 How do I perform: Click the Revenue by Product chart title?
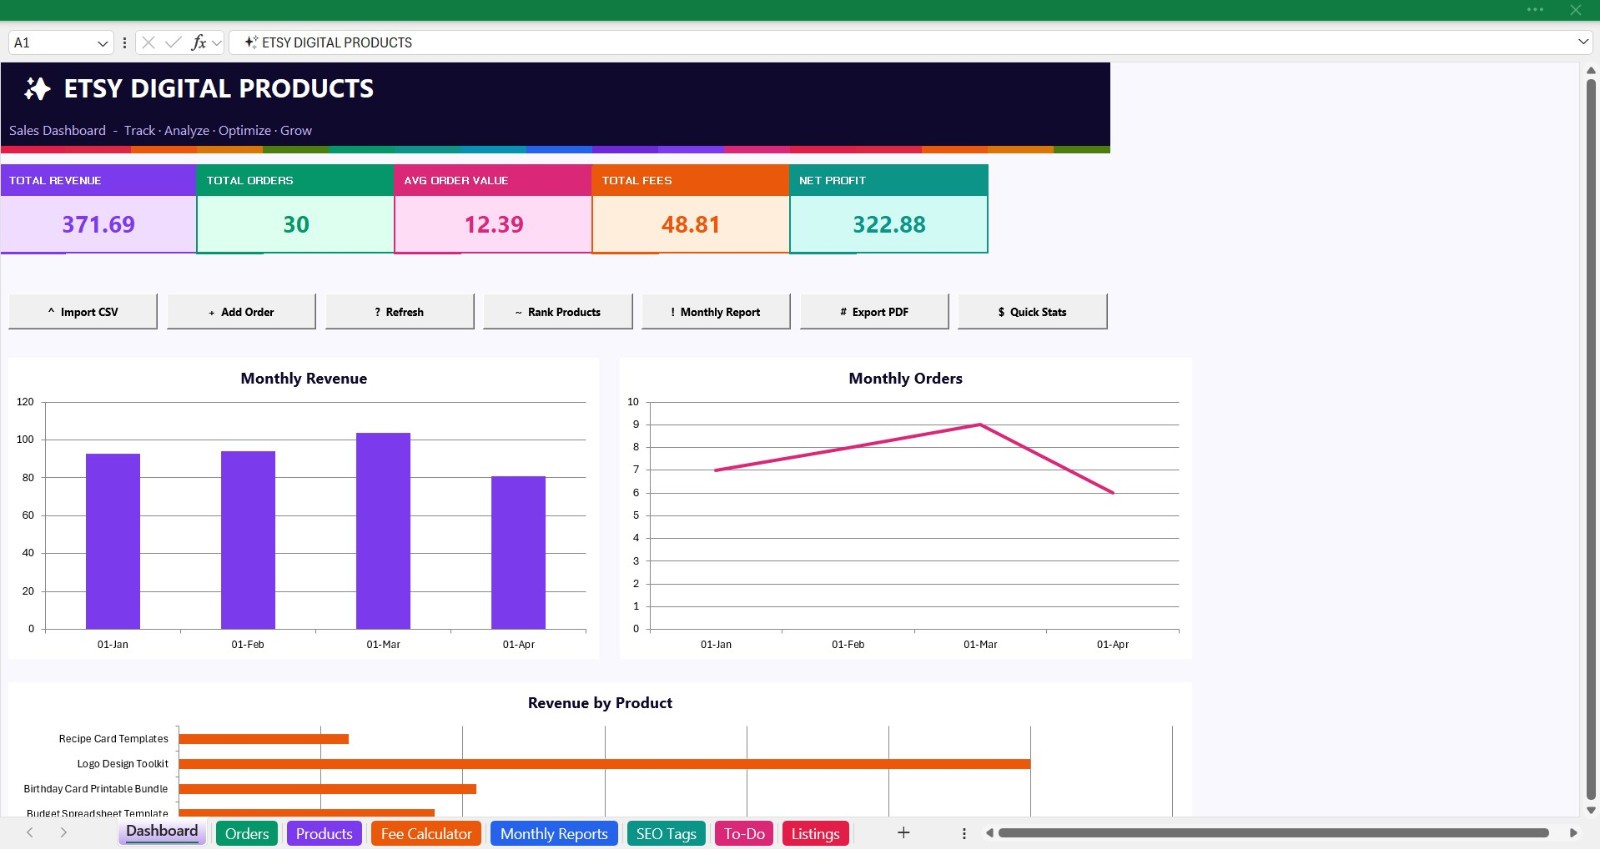pos(600,703)
